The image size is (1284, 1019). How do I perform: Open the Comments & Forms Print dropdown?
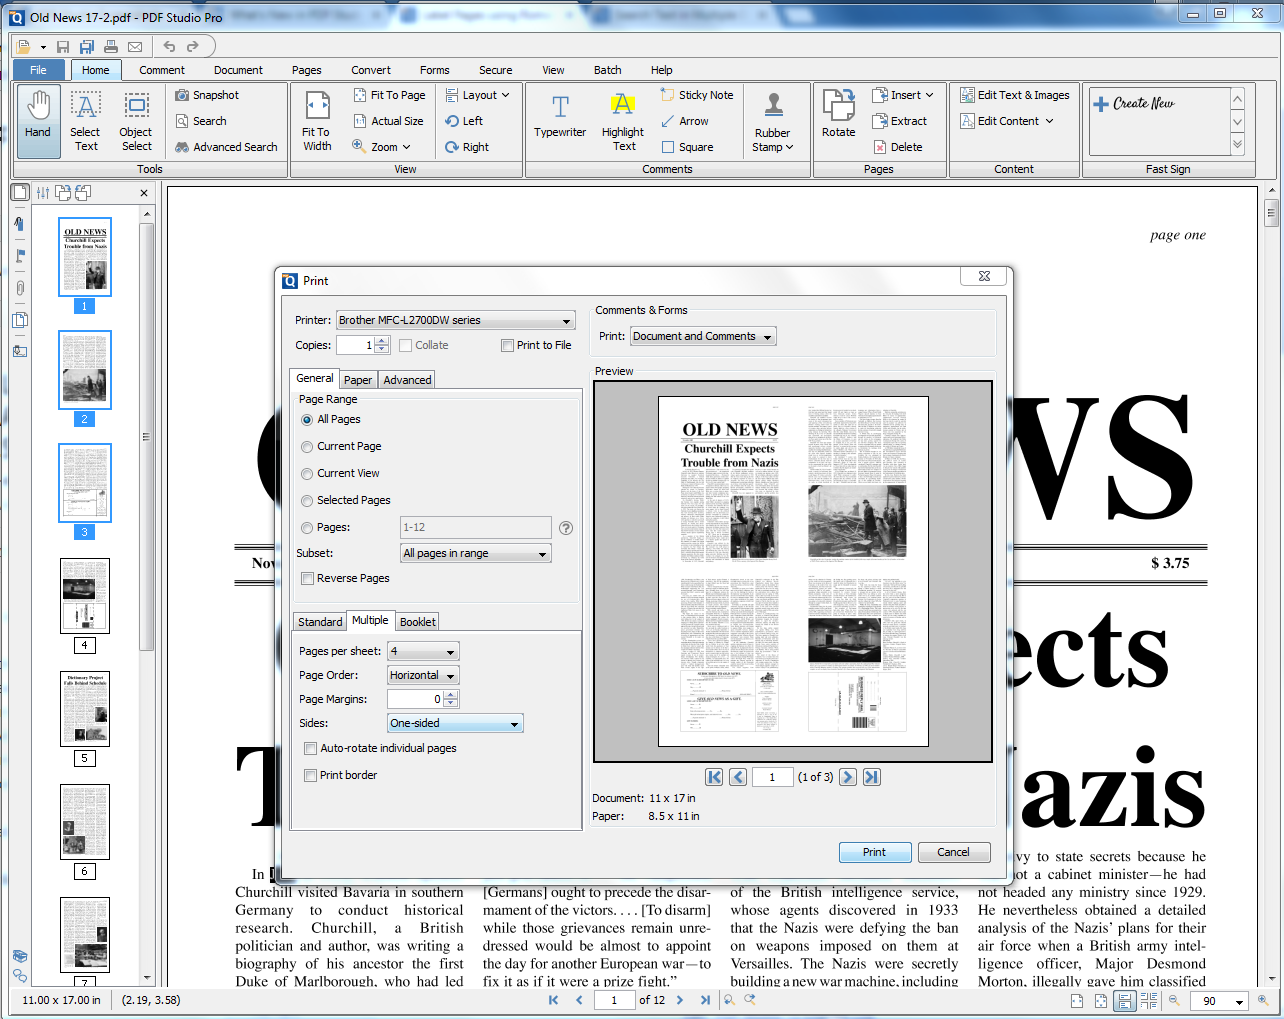703,337
